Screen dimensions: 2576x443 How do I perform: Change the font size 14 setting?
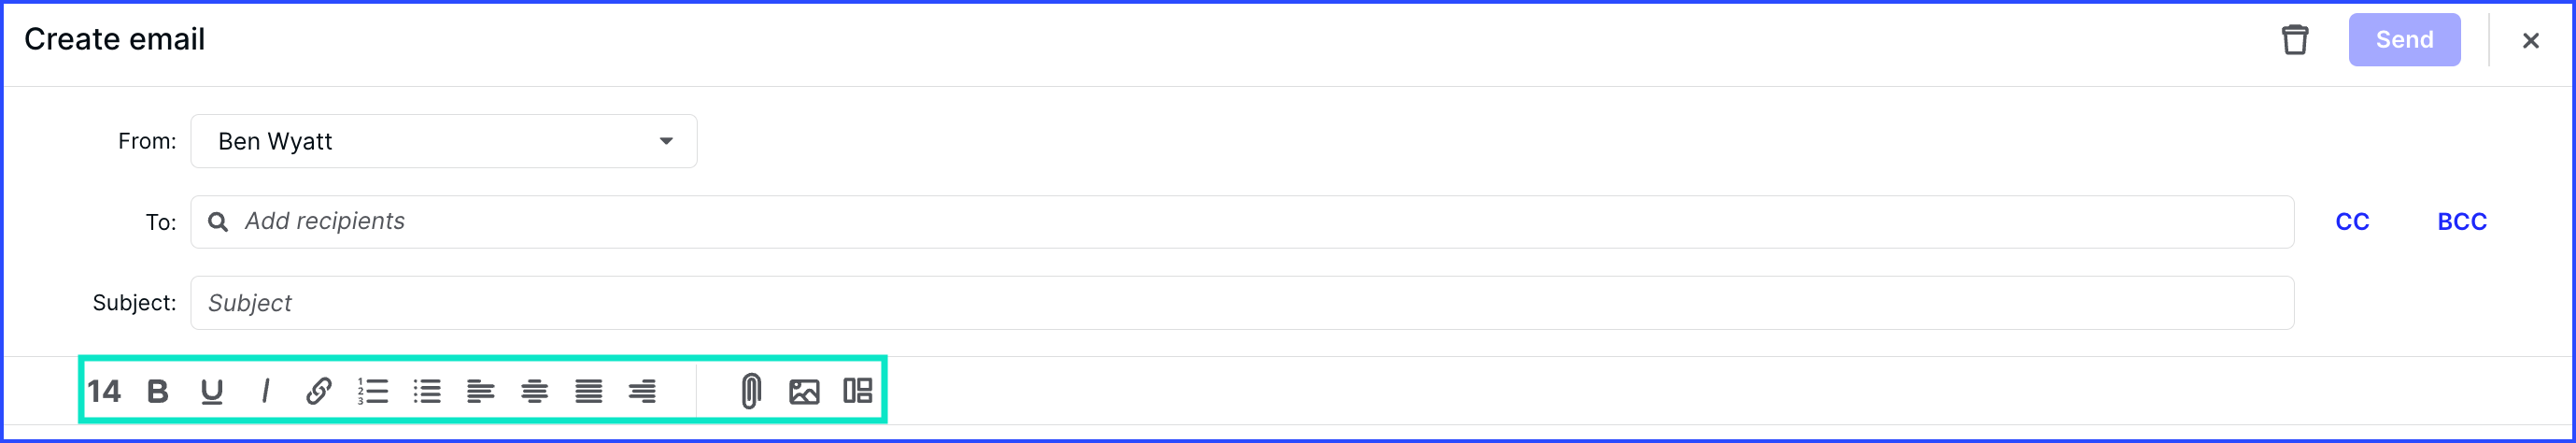click(104, 391)
